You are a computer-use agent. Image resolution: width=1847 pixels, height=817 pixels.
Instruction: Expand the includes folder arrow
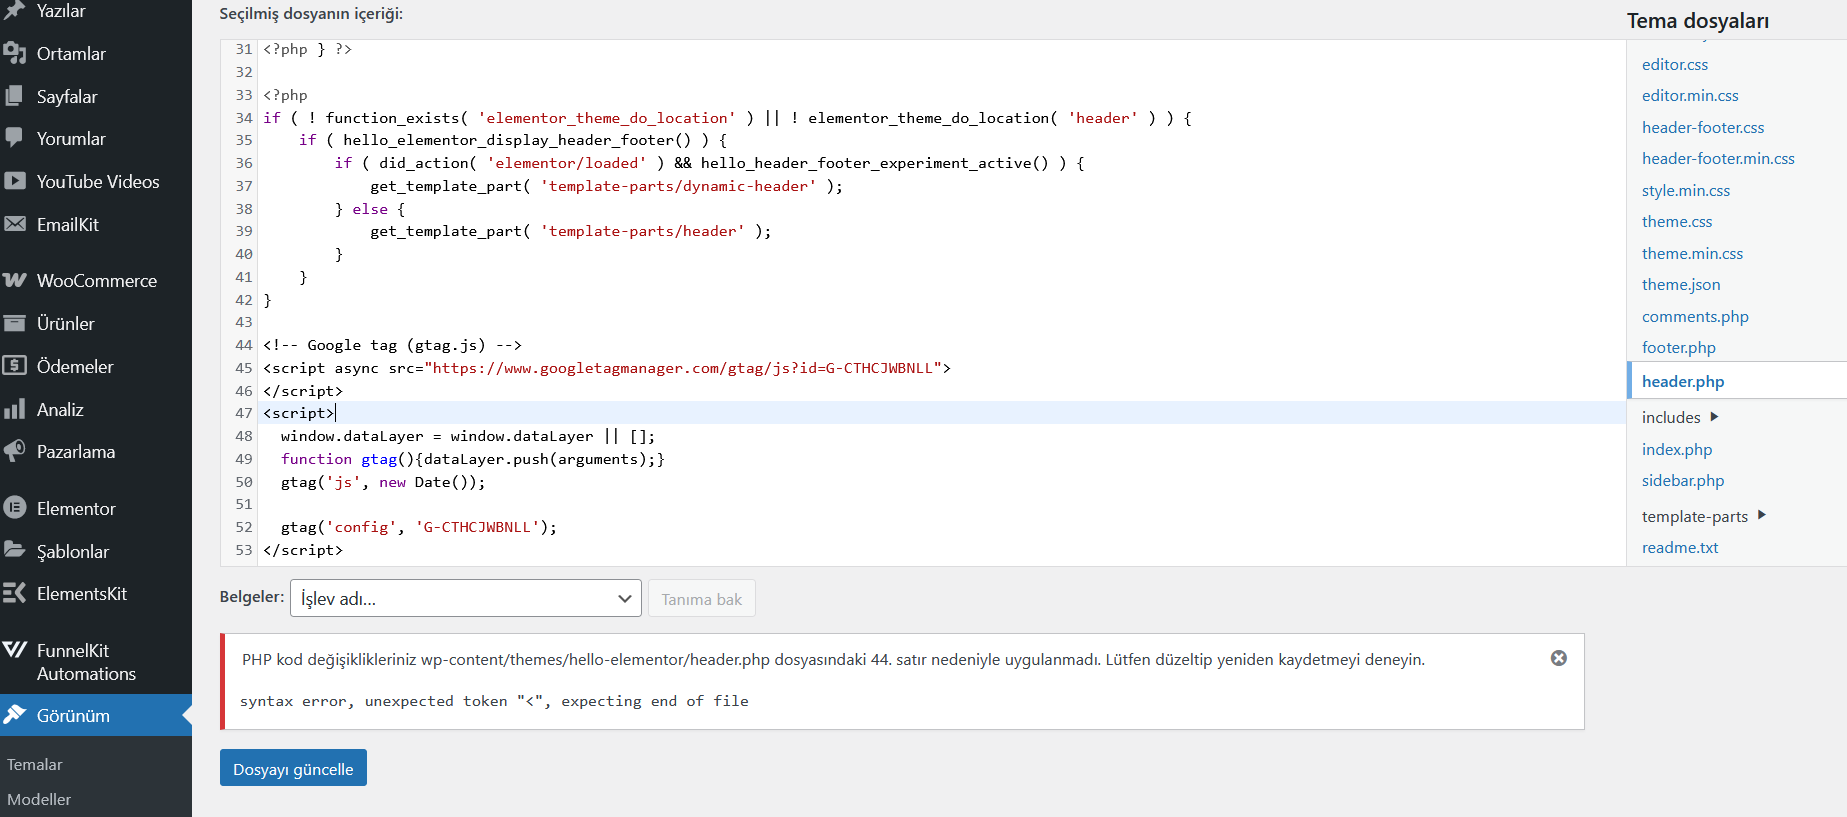coord(1714,417)
